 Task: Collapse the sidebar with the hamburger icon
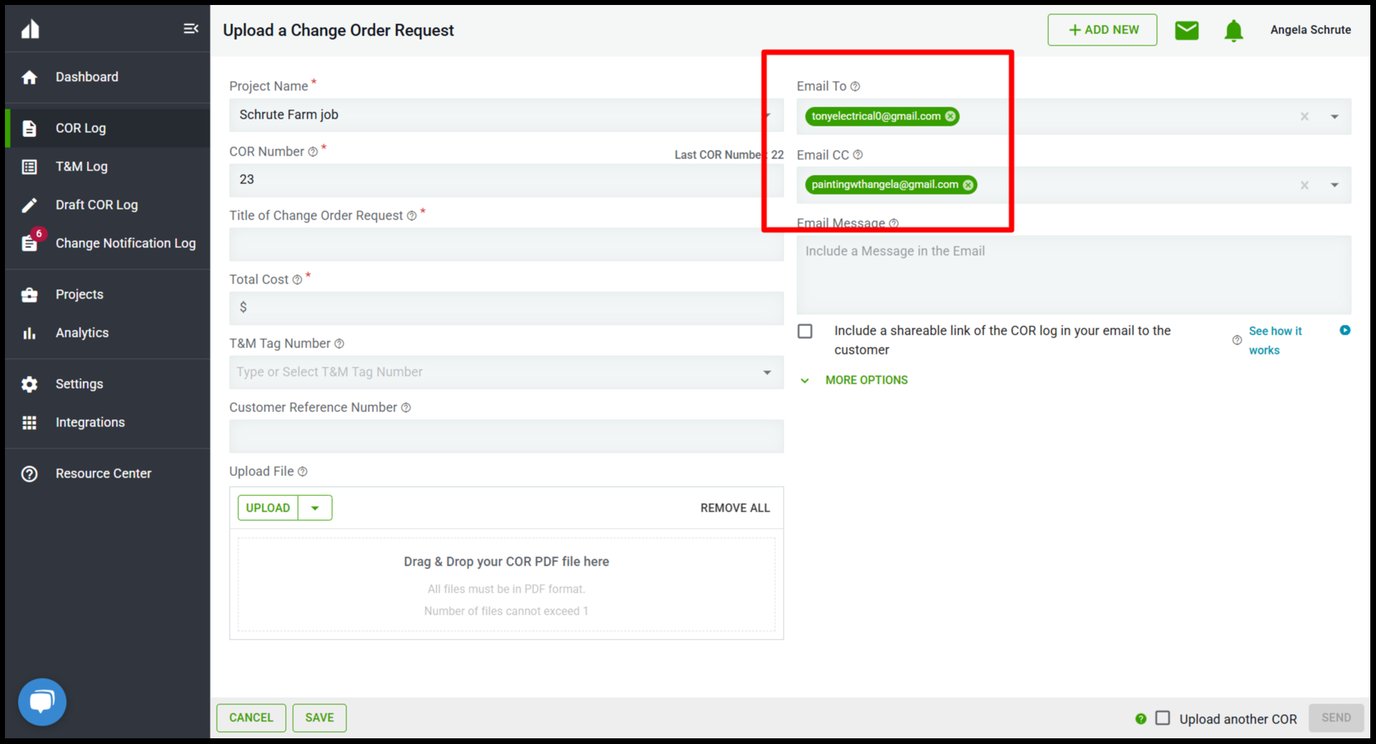191,28
